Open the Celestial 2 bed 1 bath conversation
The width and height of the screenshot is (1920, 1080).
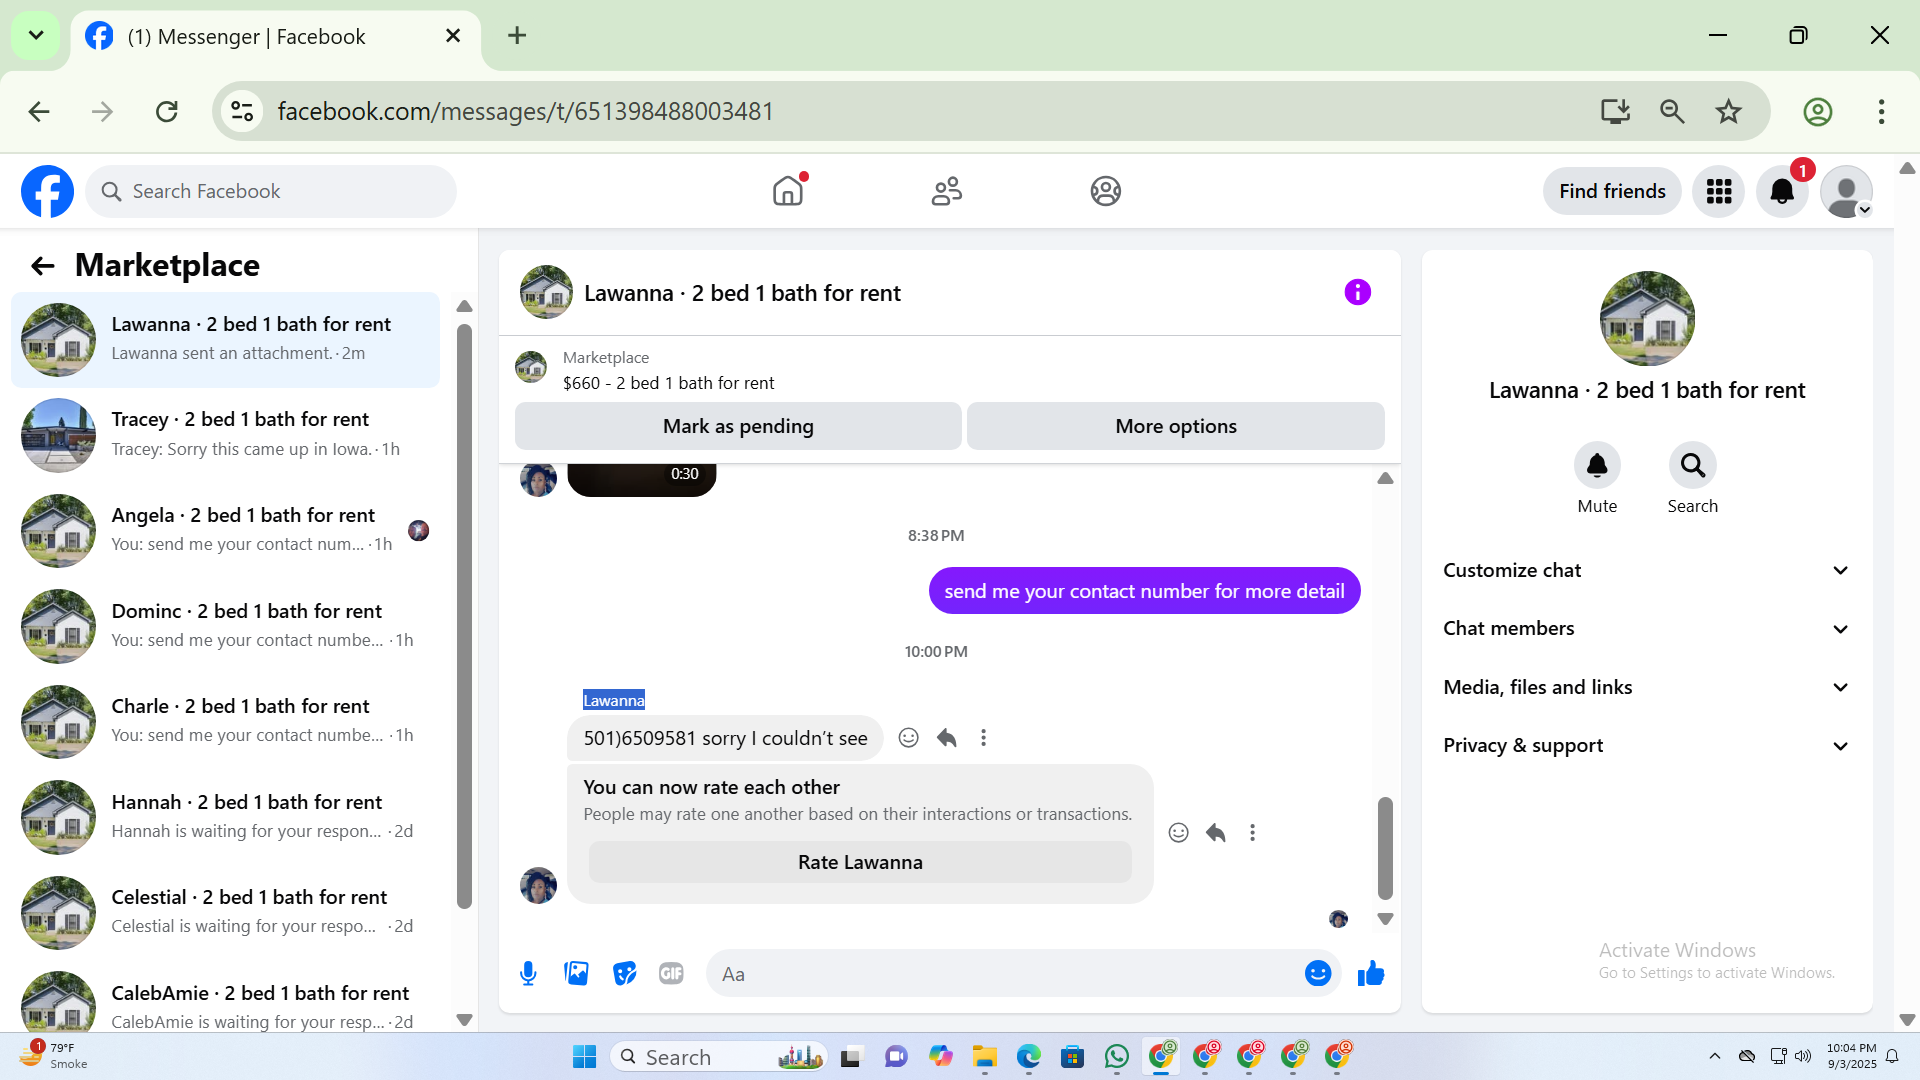[x=225, y=912]
